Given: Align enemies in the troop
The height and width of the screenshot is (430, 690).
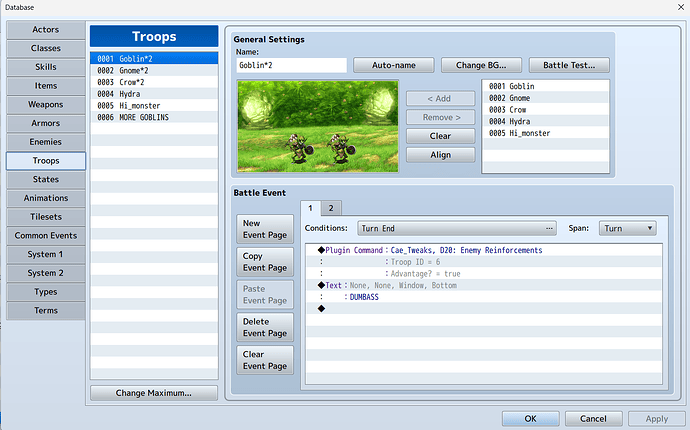Looking at the screenshot, I should tap(440, 155).
